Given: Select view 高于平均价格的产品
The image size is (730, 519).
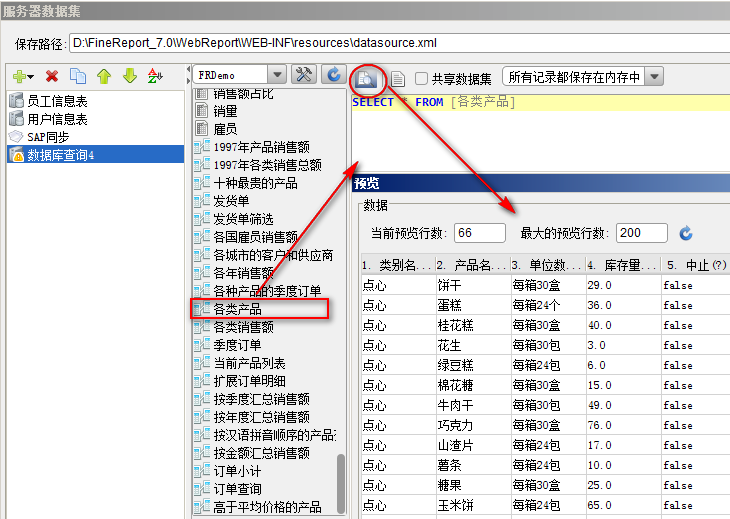Looking at the screenshot, I should click(265, 507).
